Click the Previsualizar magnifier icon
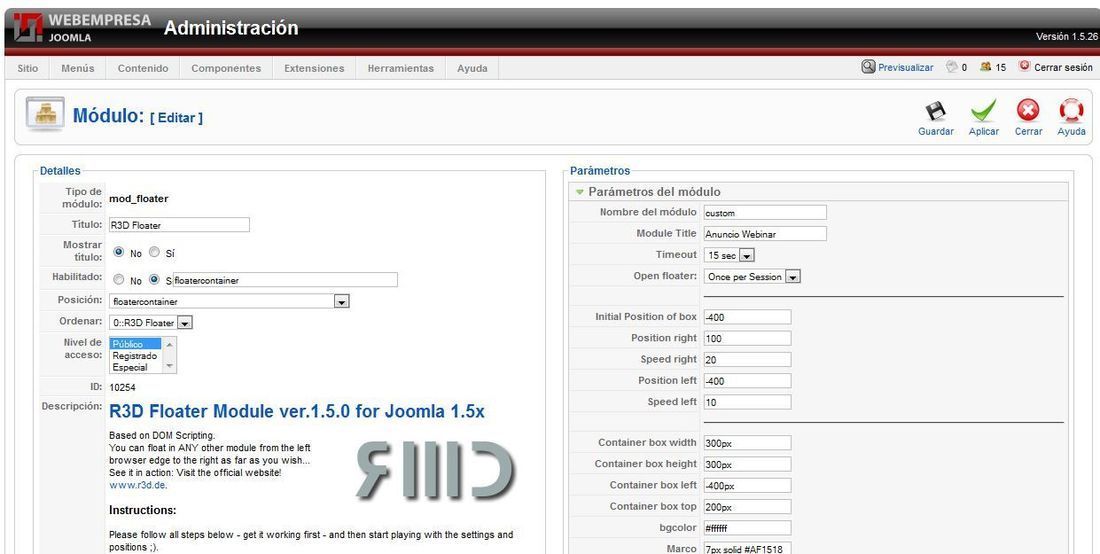The width and height of the screenshot is (1100, 554). point(868,67)
